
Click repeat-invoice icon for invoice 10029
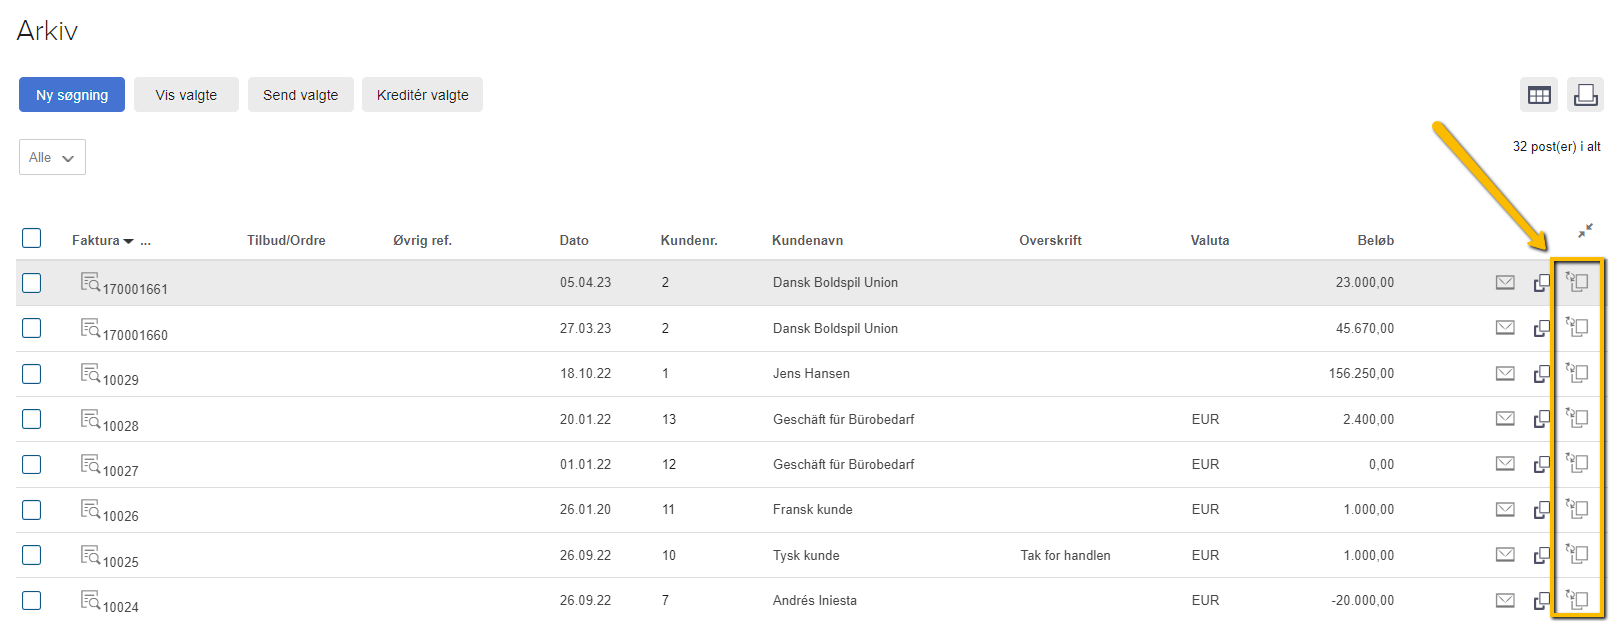click(x=1578, y=373)
